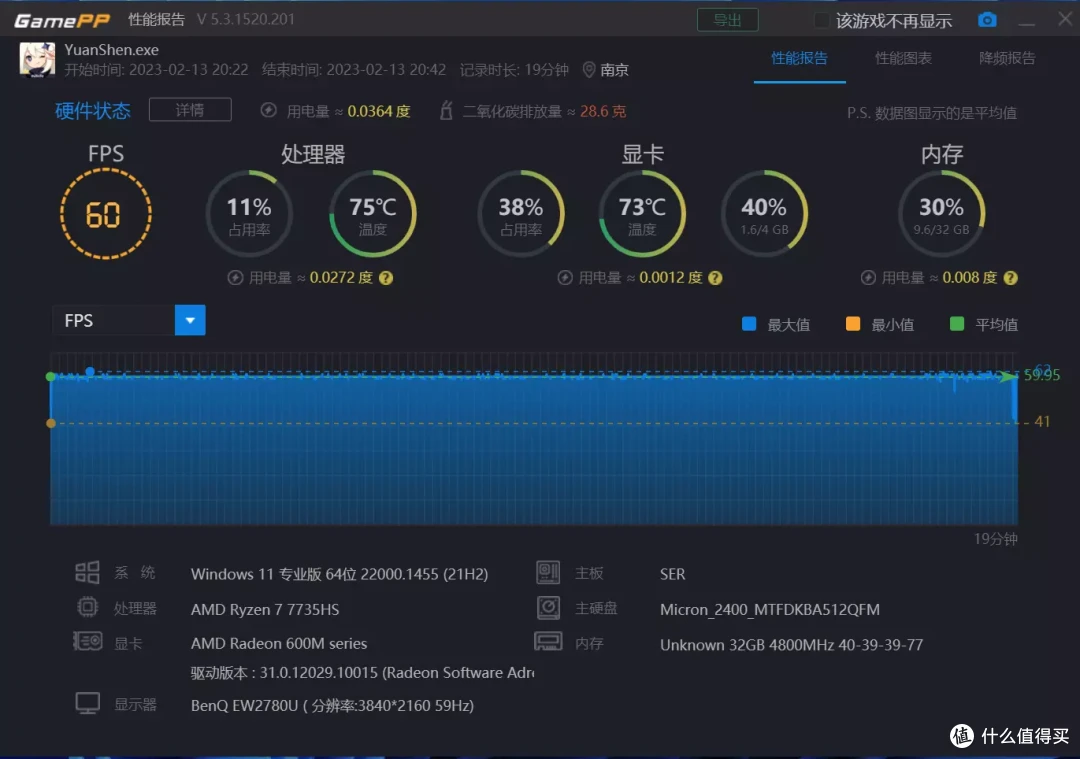Click the orange 最小值 legend swatch
This screenshot has height=759, width=1080.
[853, 324]
